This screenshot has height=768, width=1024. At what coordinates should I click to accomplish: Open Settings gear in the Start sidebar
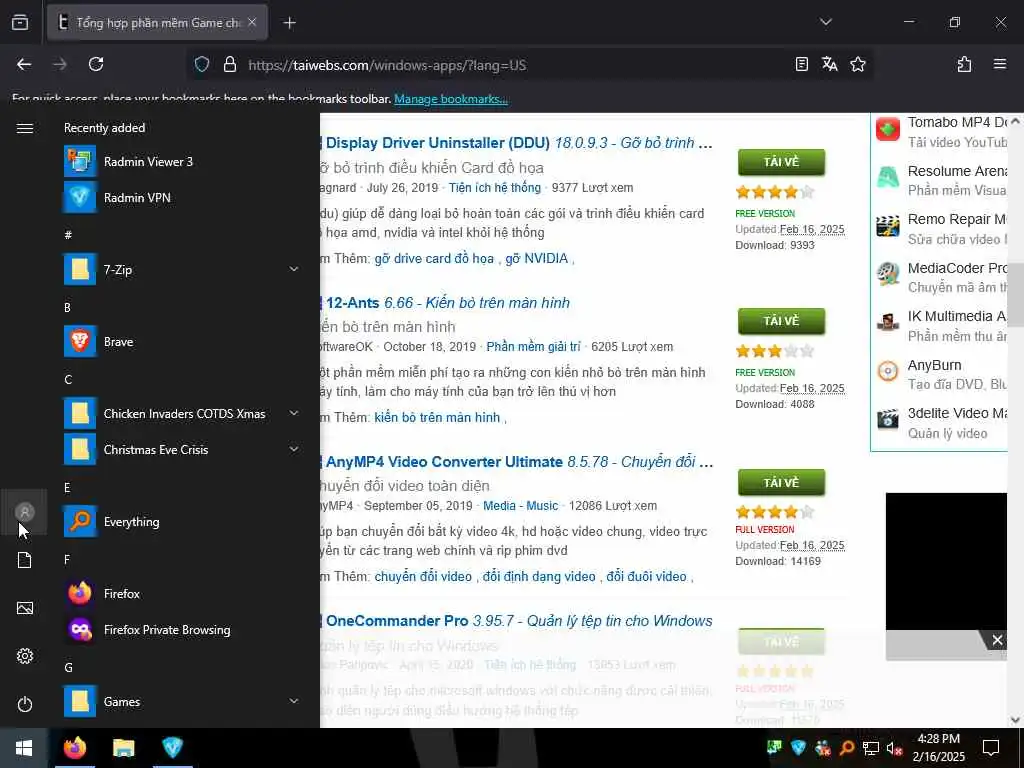(x=25, y=656)
